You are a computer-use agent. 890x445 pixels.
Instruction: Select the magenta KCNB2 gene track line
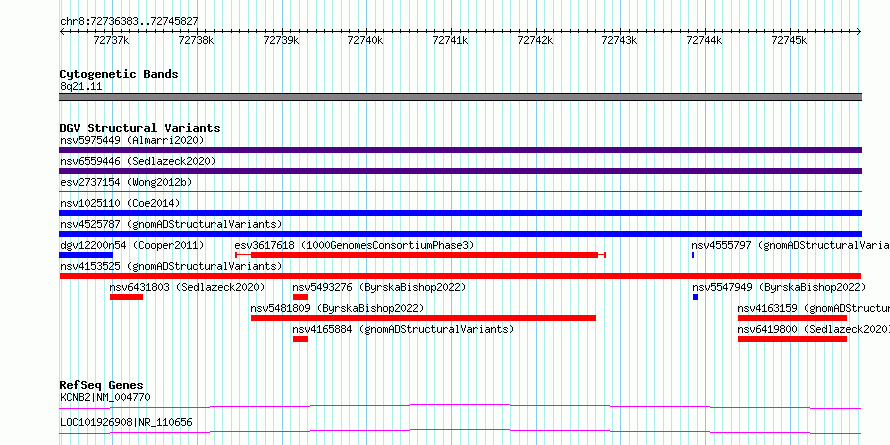tap(460, 406)
